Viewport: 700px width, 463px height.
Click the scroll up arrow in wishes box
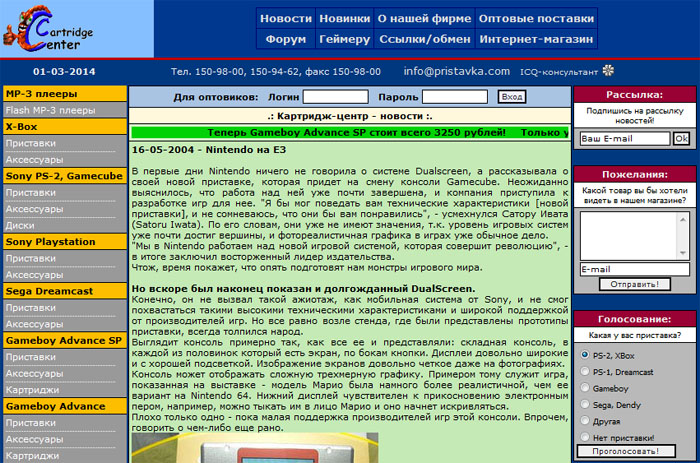(683, 219)
